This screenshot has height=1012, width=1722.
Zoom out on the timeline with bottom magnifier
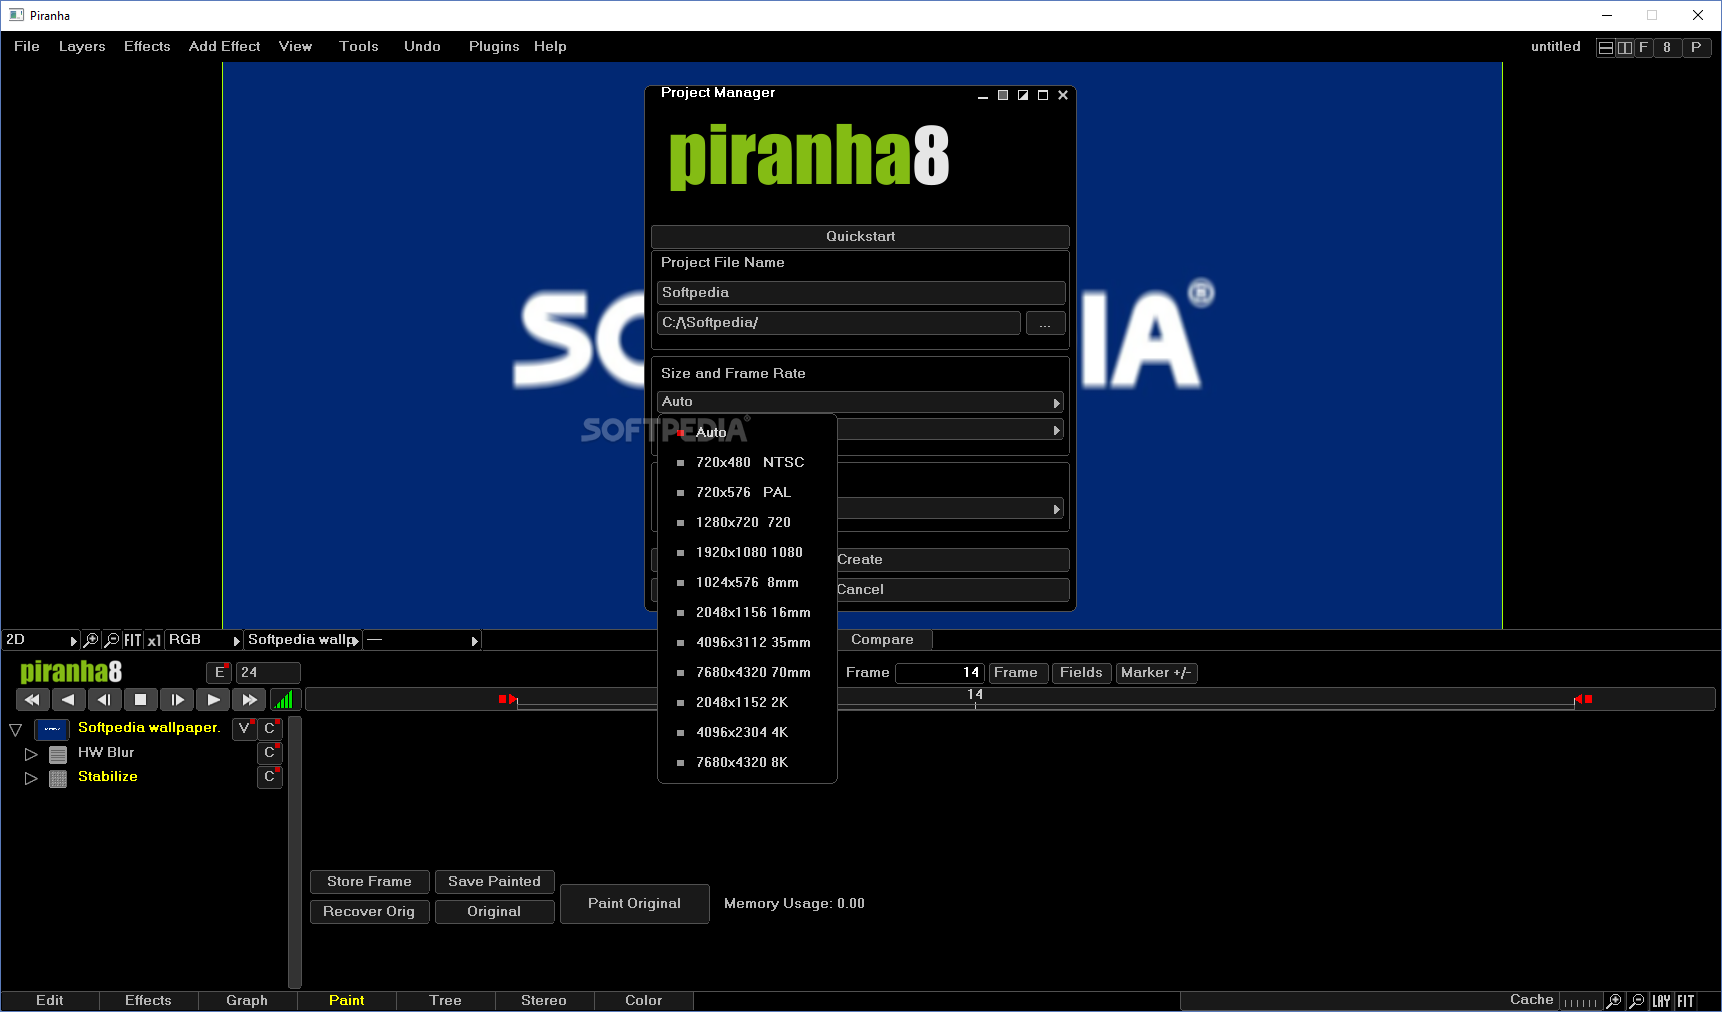(1637, 1001)
